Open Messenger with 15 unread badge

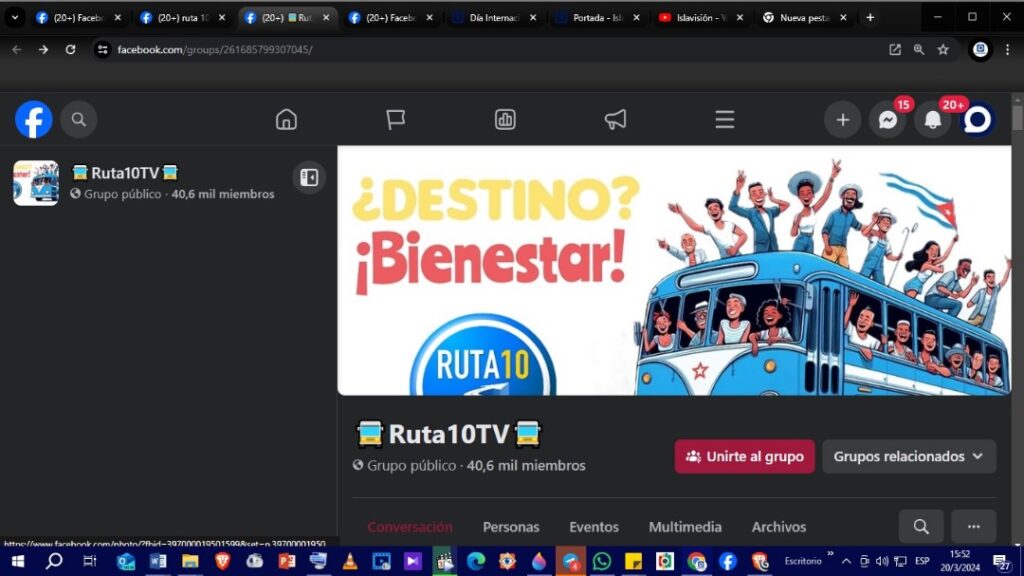point(888,120)
